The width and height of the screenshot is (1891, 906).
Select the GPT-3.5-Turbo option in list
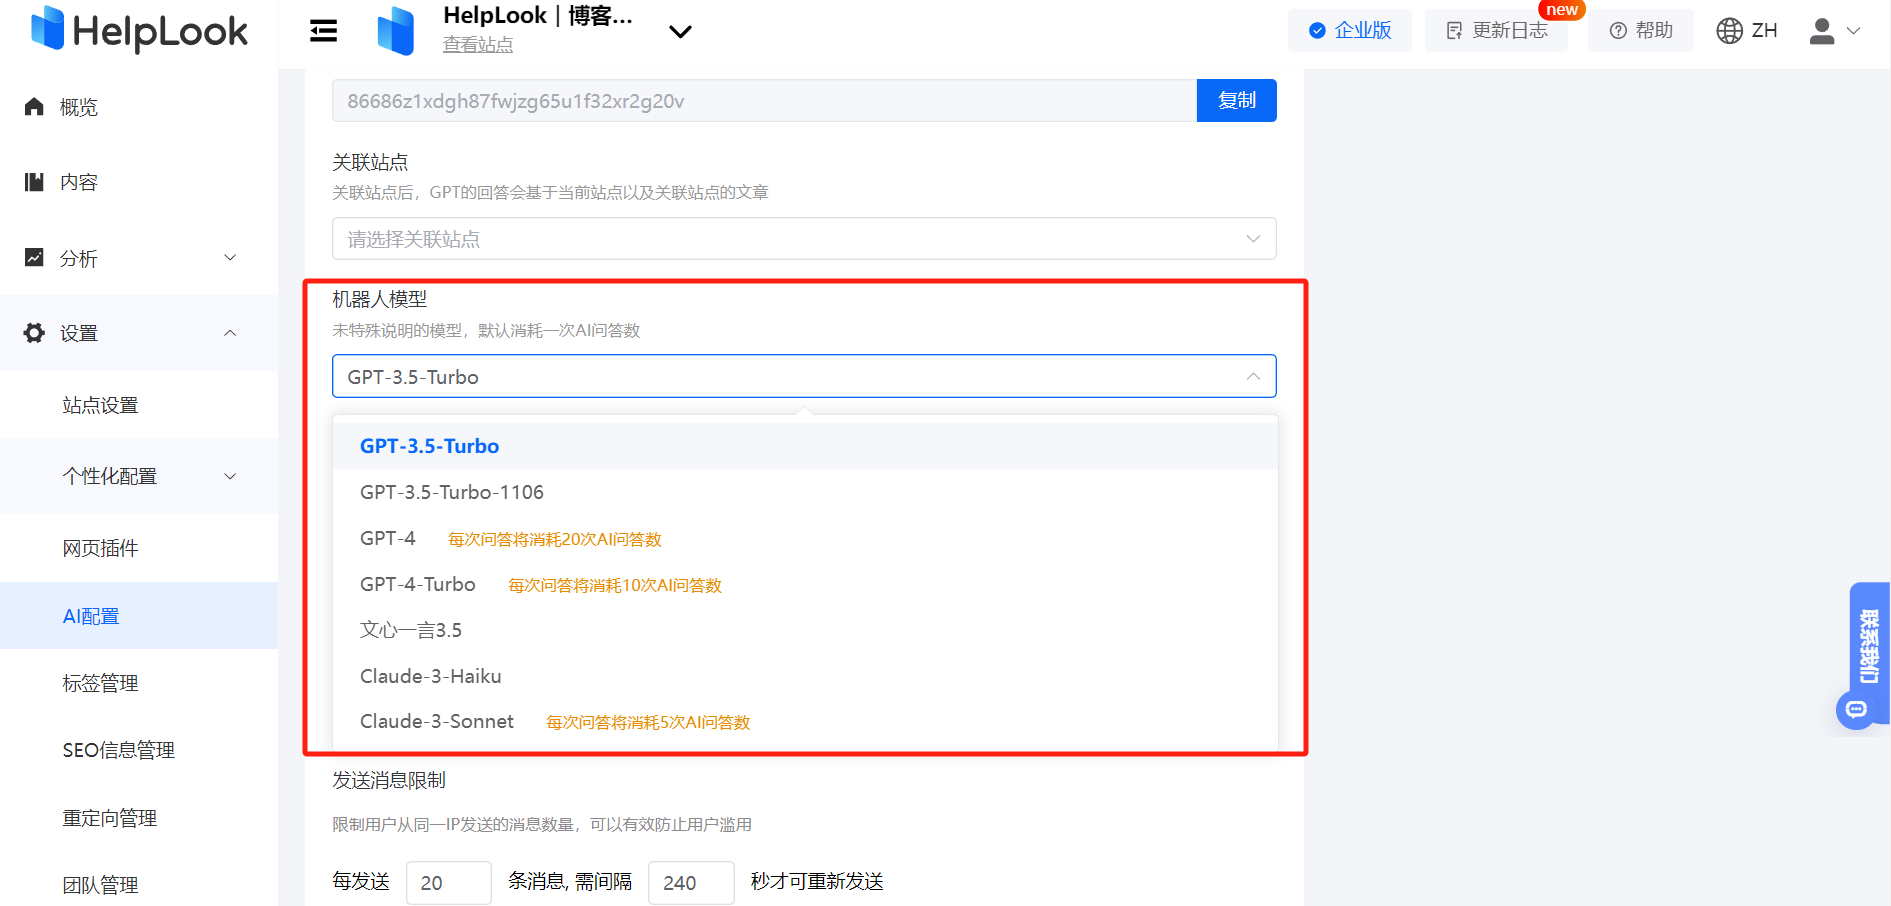pos(805,446)
